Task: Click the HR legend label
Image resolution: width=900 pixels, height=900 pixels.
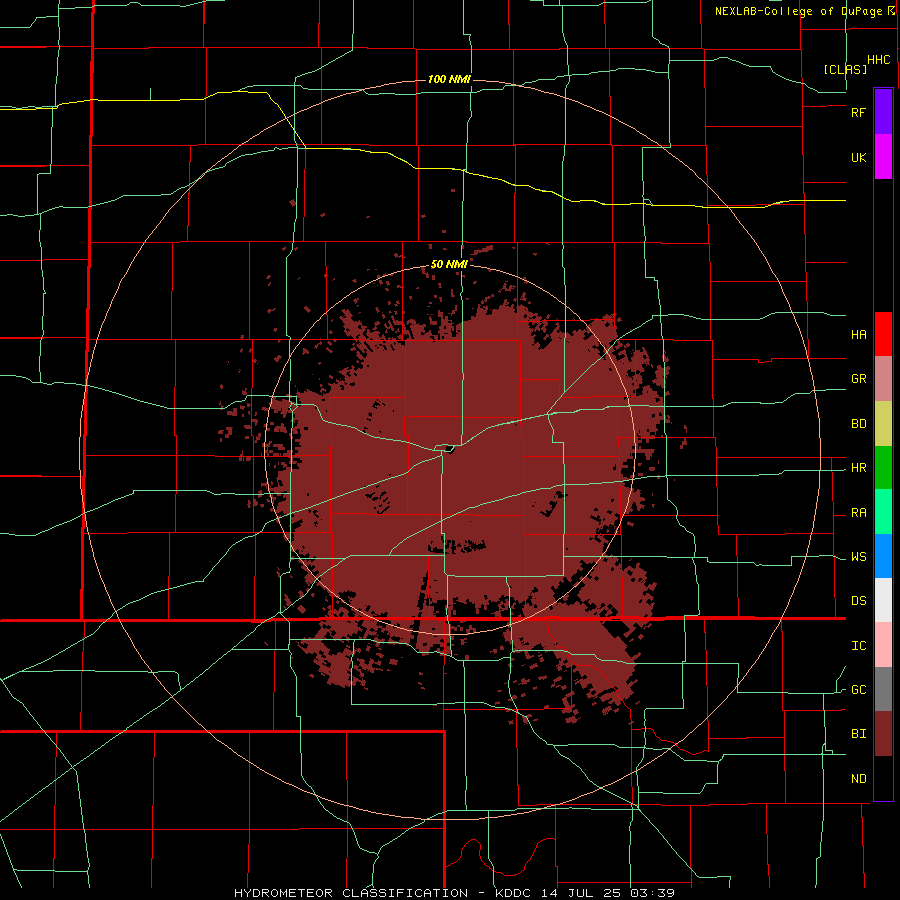Action: pyautogui.click(x=858, y=468)
